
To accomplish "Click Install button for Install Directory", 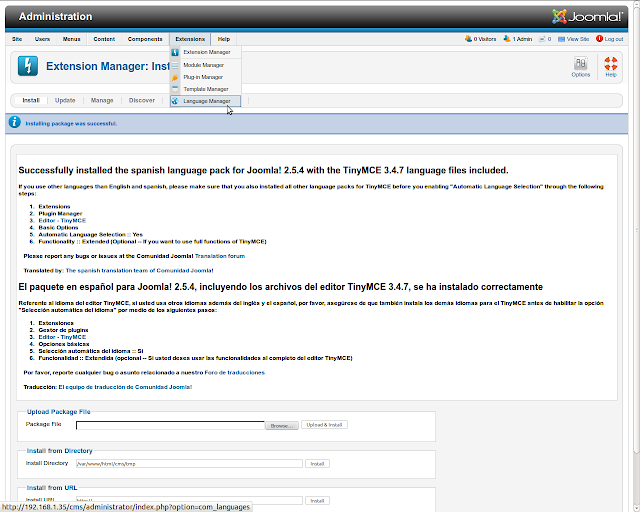I will (x=317, y=464).
